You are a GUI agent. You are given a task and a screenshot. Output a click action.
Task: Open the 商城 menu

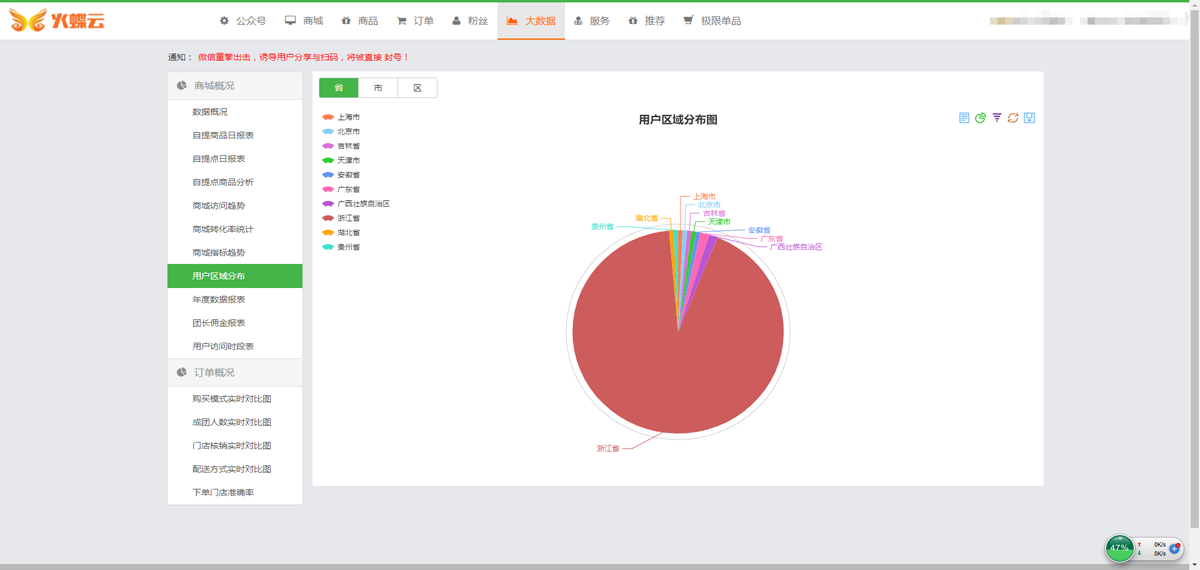[304, 21]
